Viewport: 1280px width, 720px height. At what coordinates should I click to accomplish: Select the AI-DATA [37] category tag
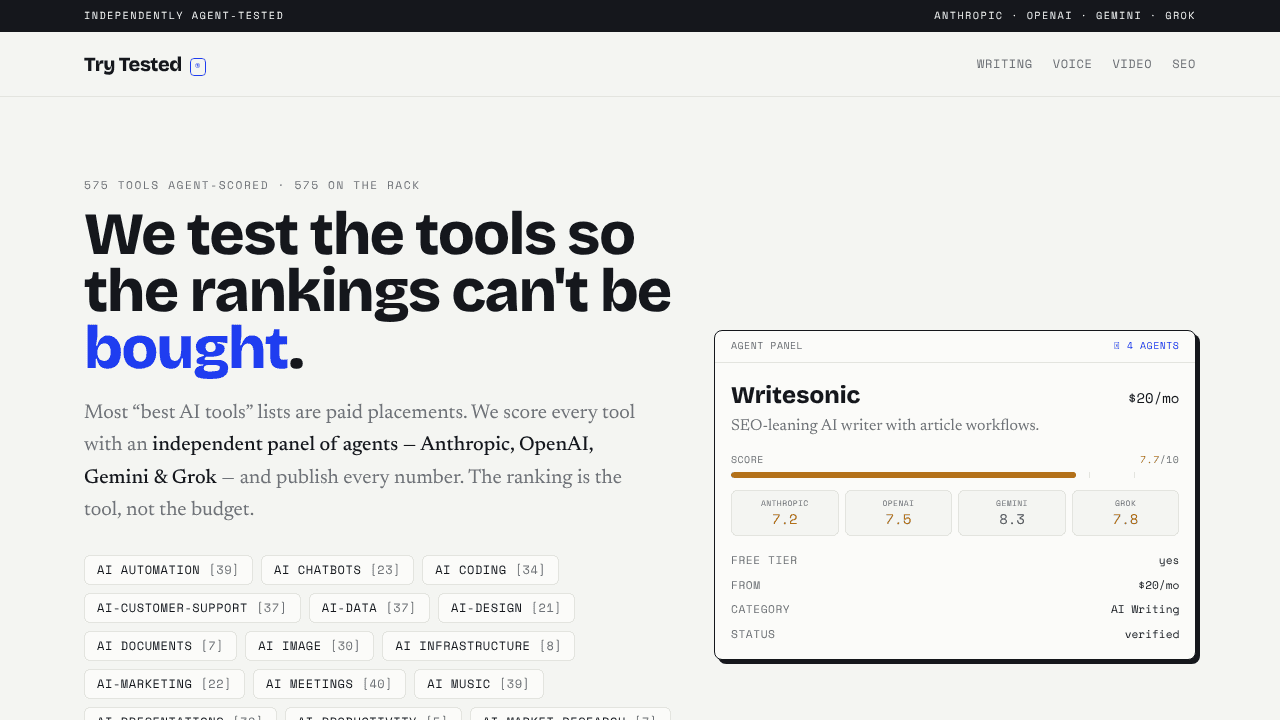[x=369, y=608]
